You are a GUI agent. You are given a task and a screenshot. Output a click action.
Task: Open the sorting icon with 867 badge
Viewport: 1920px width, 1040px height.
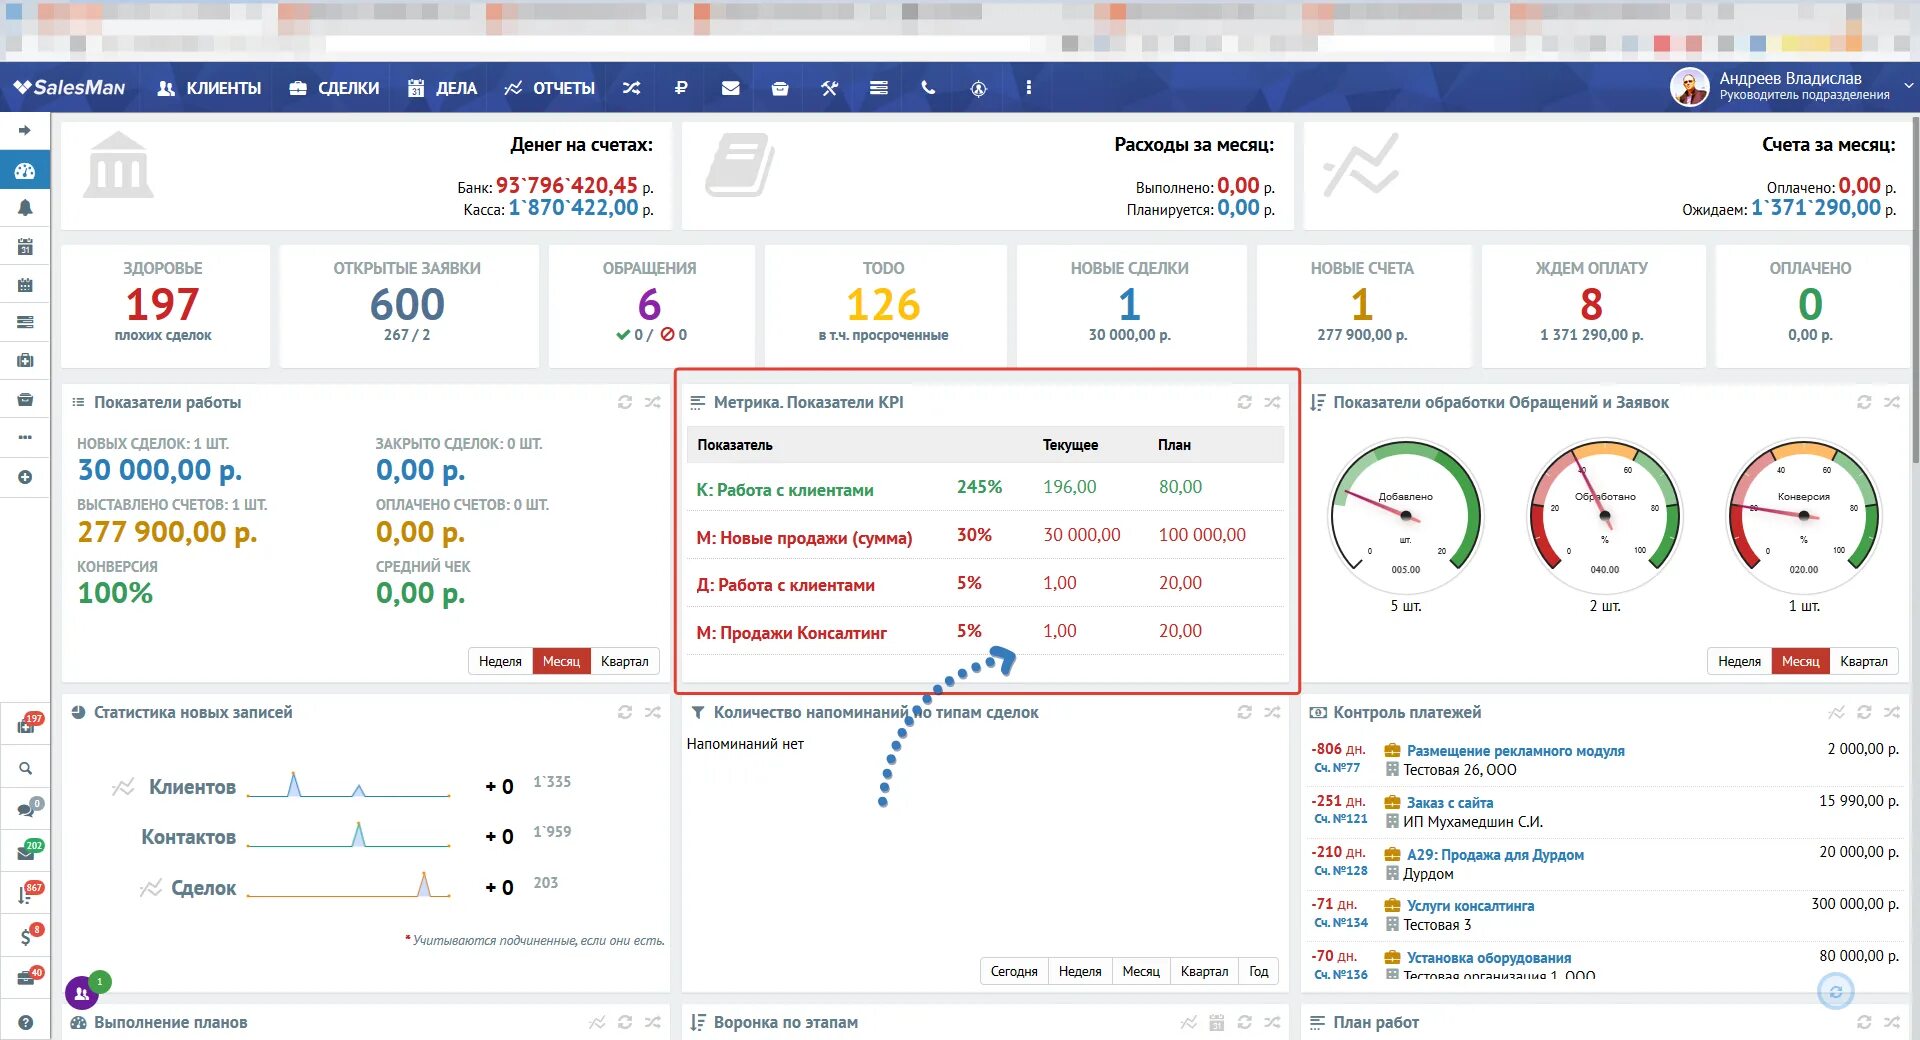pos(27,893)
